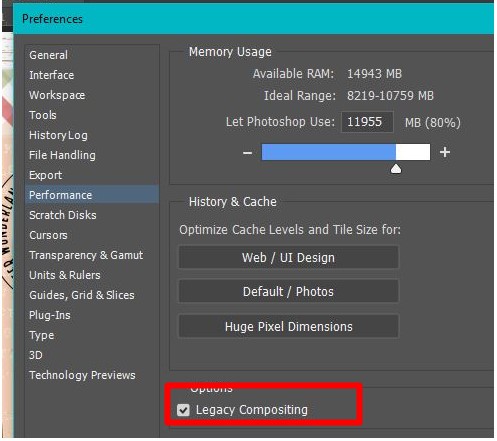
Task: Click the Let Photoshop Use input field
Action: pyautogui.click(x=367, y=122)
